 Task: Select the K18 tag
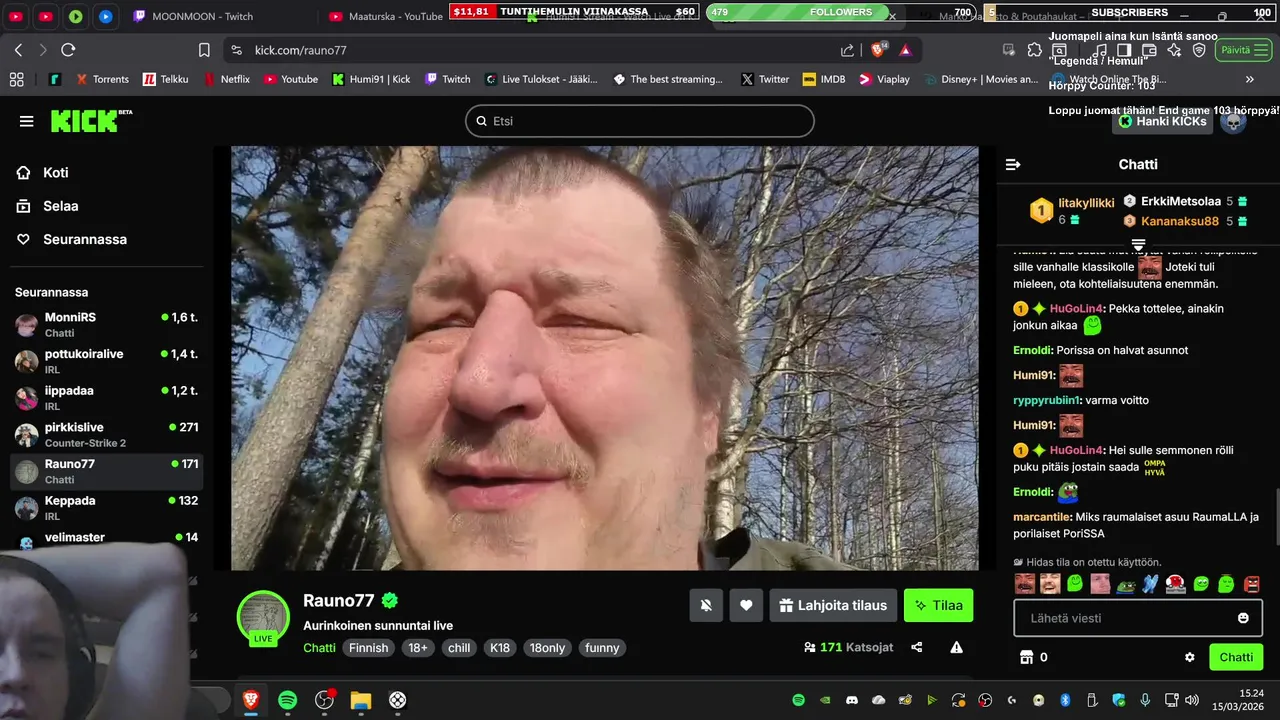coord(500,648)
